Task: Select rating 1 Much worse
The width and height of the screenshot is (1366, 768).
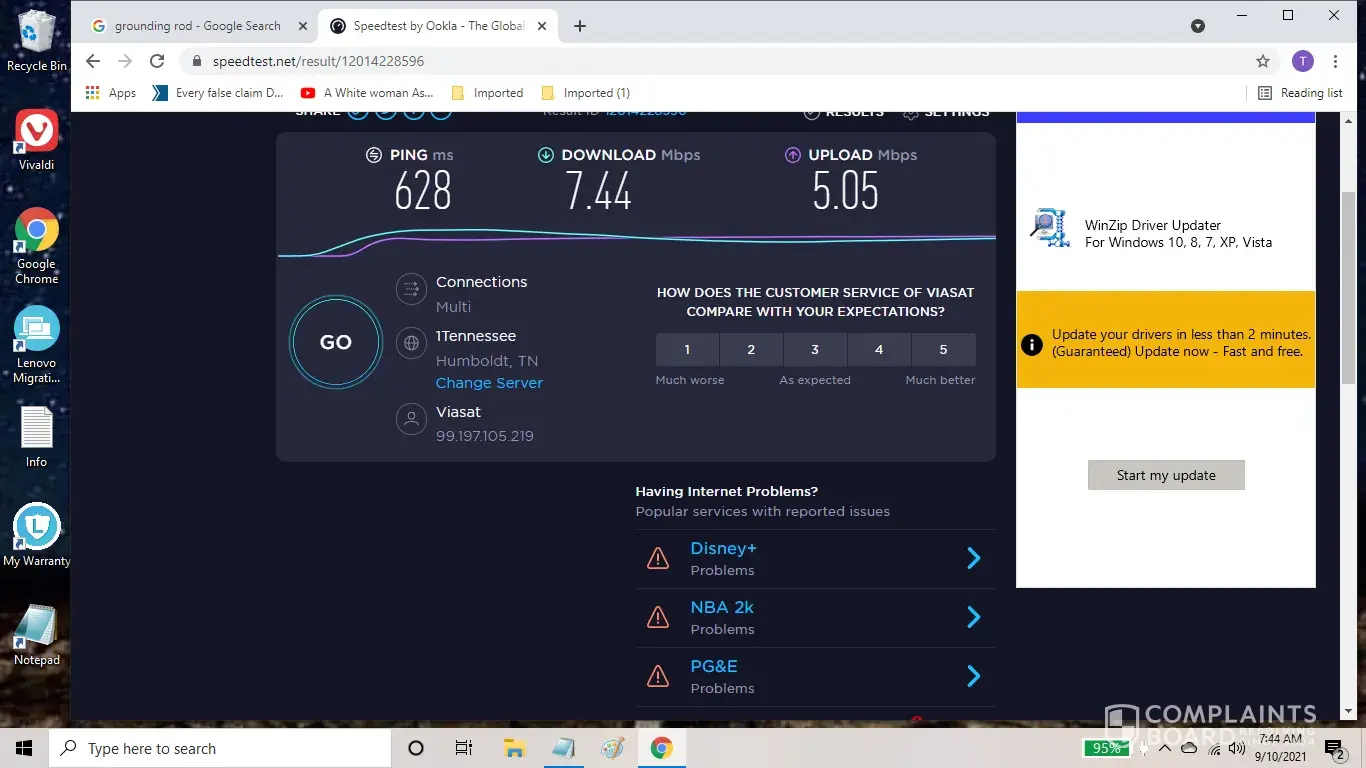Action: click(x=687, y=350)
